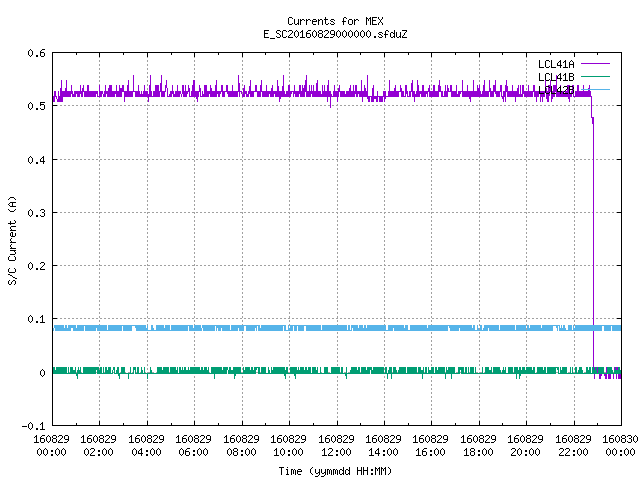
Task: Select the E_SC20160829000000.sfduZ file name subtitle
Action: [x=335, y=34]
